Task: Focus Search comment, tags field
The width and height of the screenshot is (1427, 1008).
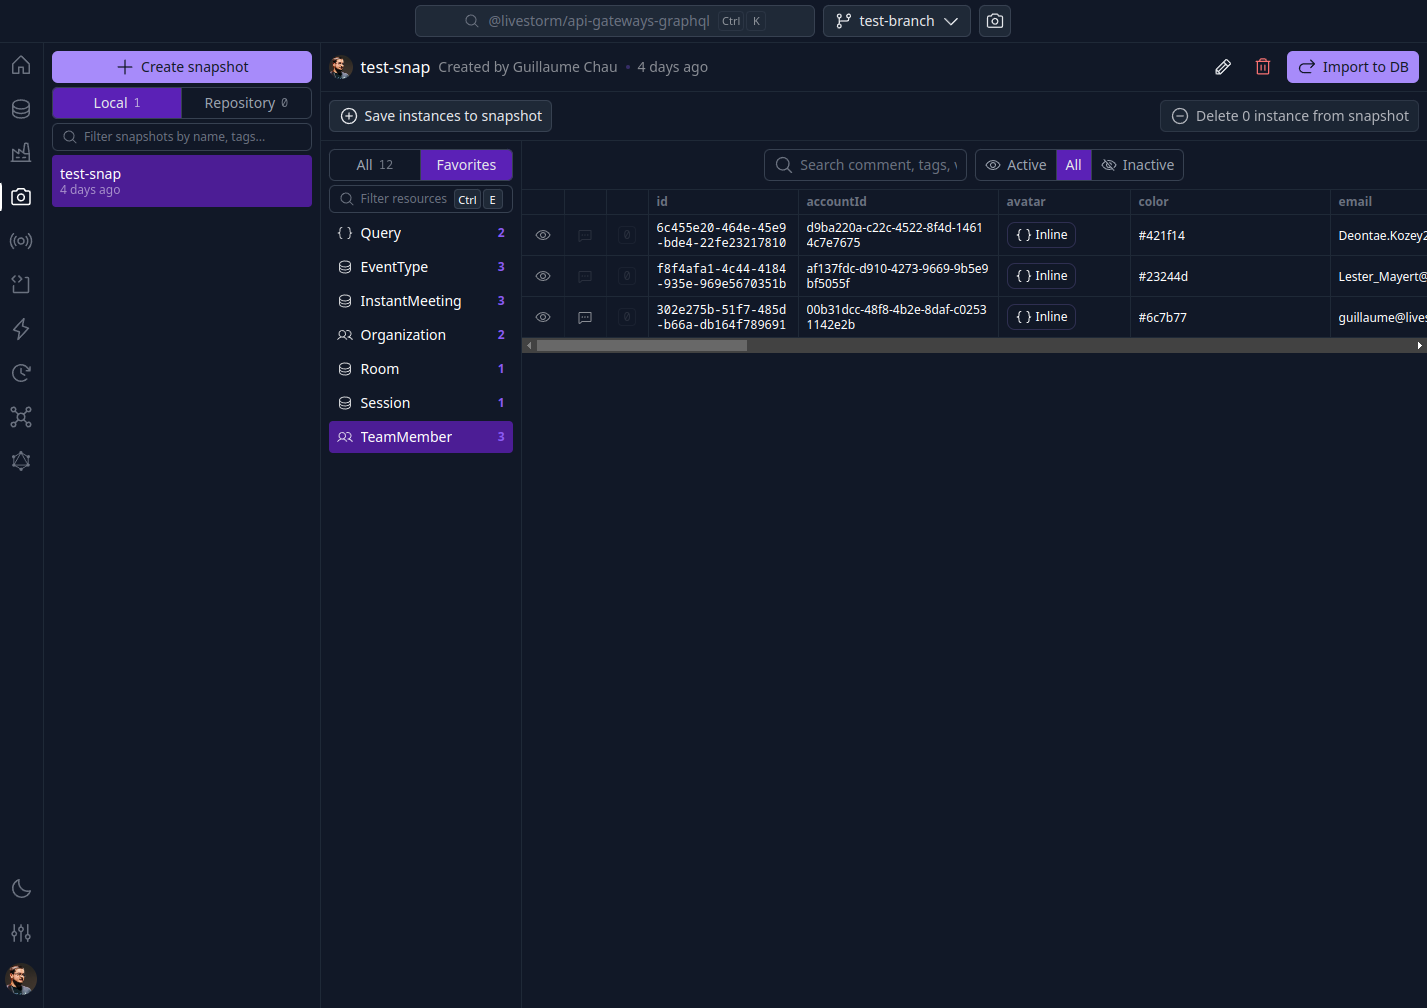Action: coord(865,165)
